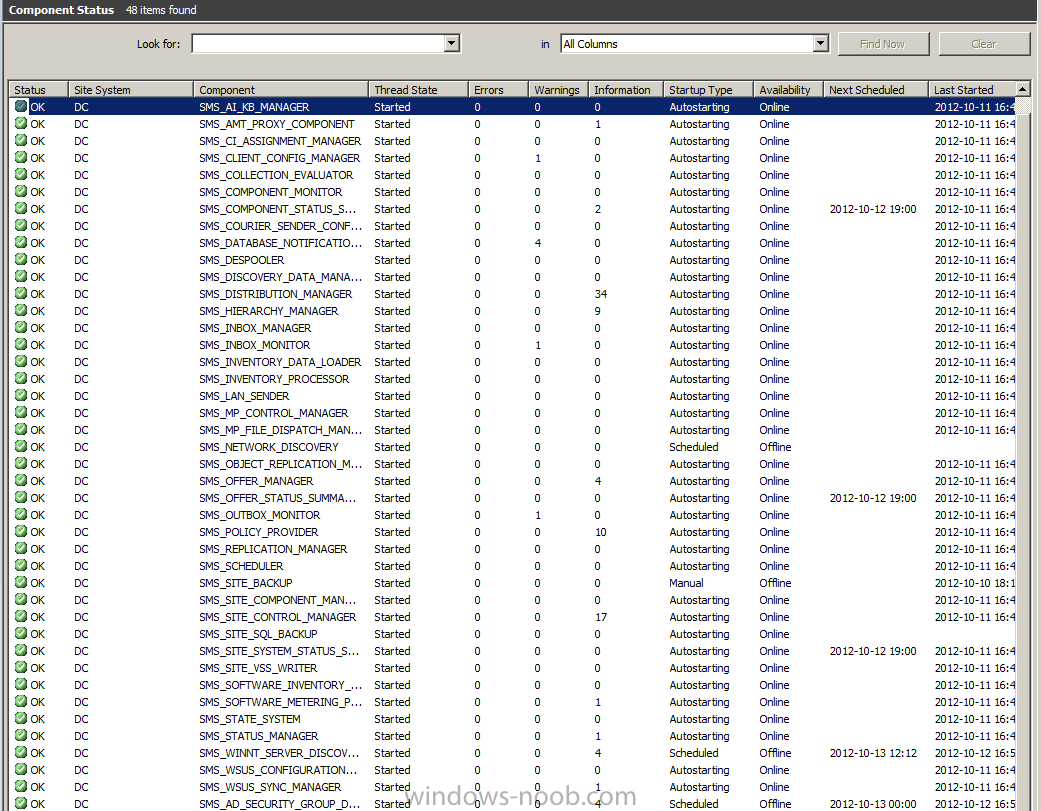1041x811 pixels.
Task: Select the SMS_WINNT_SERVER_DISCOV... component name
Action: pyautogui.click(x=279, y=753)
